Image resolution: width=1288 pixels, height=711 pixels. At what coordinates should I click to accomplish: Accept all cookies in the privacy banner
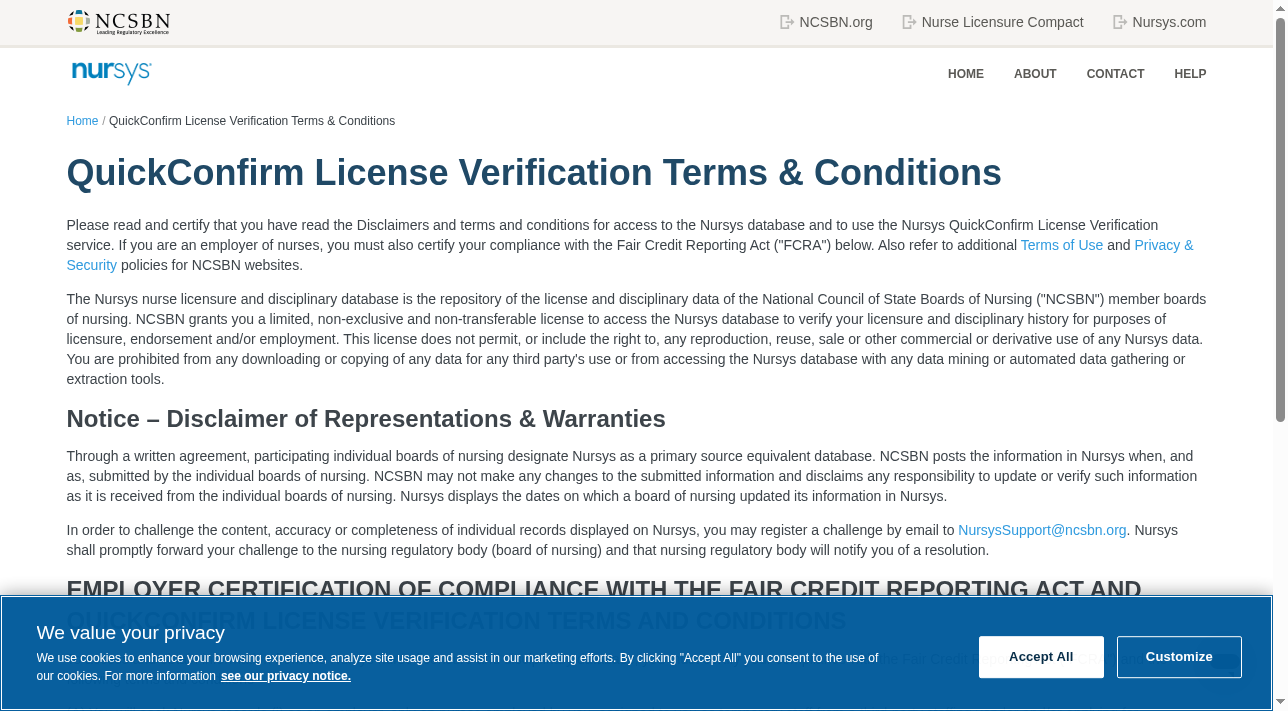click(1041, 657)
